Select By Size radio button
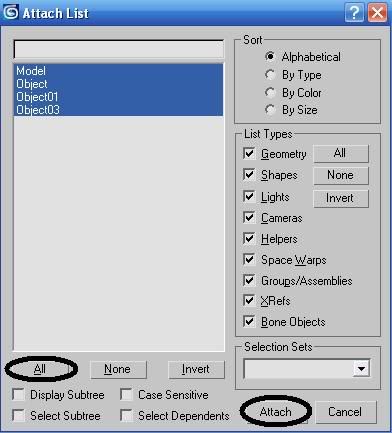Image resolution: width=392 pixels, height=433 pixels. [270, 110]
